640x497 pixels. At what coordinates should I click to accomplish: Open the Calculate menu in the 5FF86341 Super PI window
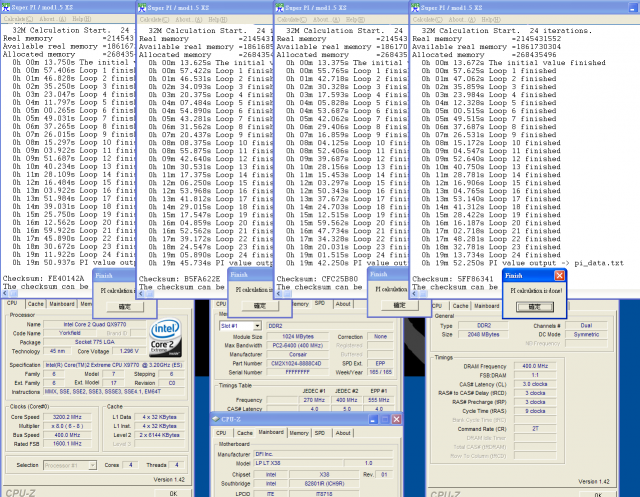click(x=427, y=19)
